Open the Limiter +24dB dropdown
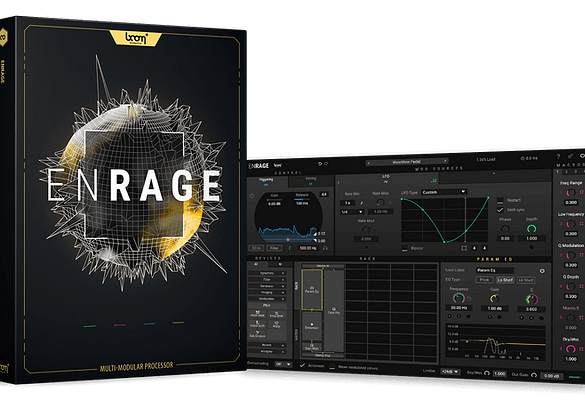The height and width of the screenshot is (400, 585). pyautogui.click(x=450, y=372)
